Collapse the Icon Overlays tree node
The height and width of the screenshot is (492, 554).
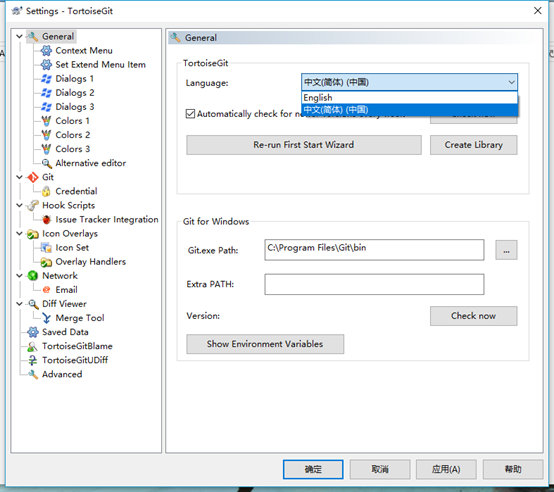pos(19,233)
